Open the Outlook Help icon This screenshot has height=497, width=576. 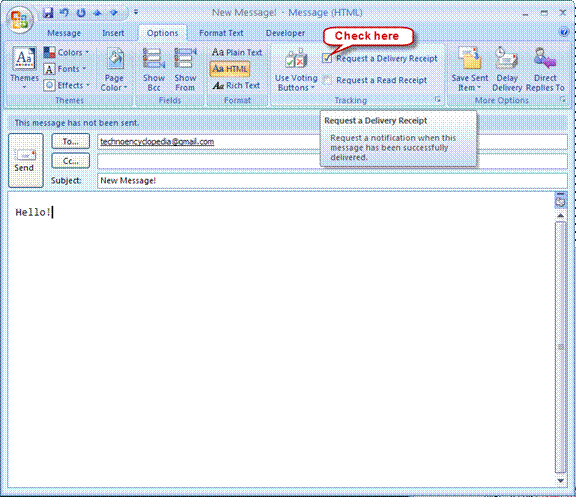pos(564,32)
